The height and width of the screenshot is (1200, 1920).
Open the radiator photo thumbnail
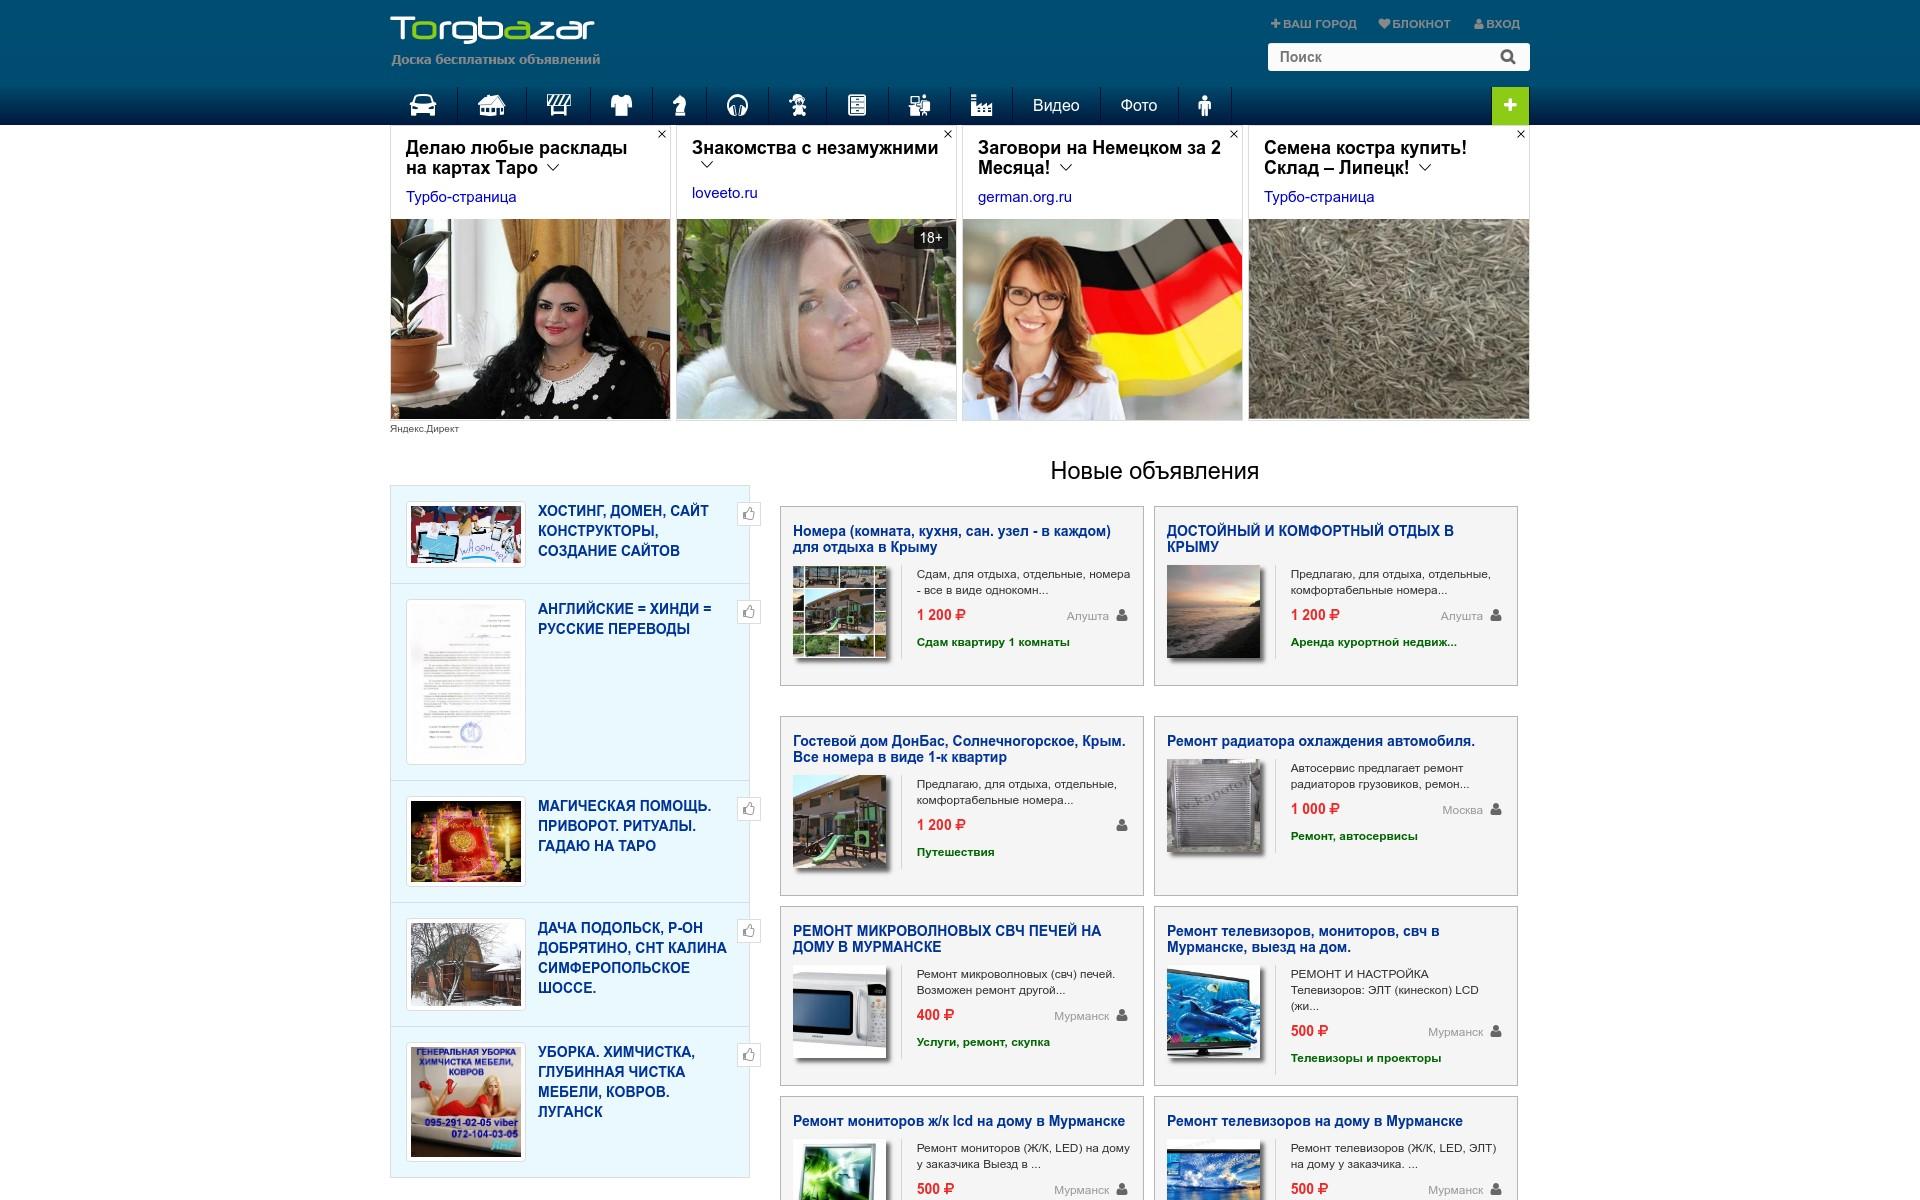coord(1213,805)
